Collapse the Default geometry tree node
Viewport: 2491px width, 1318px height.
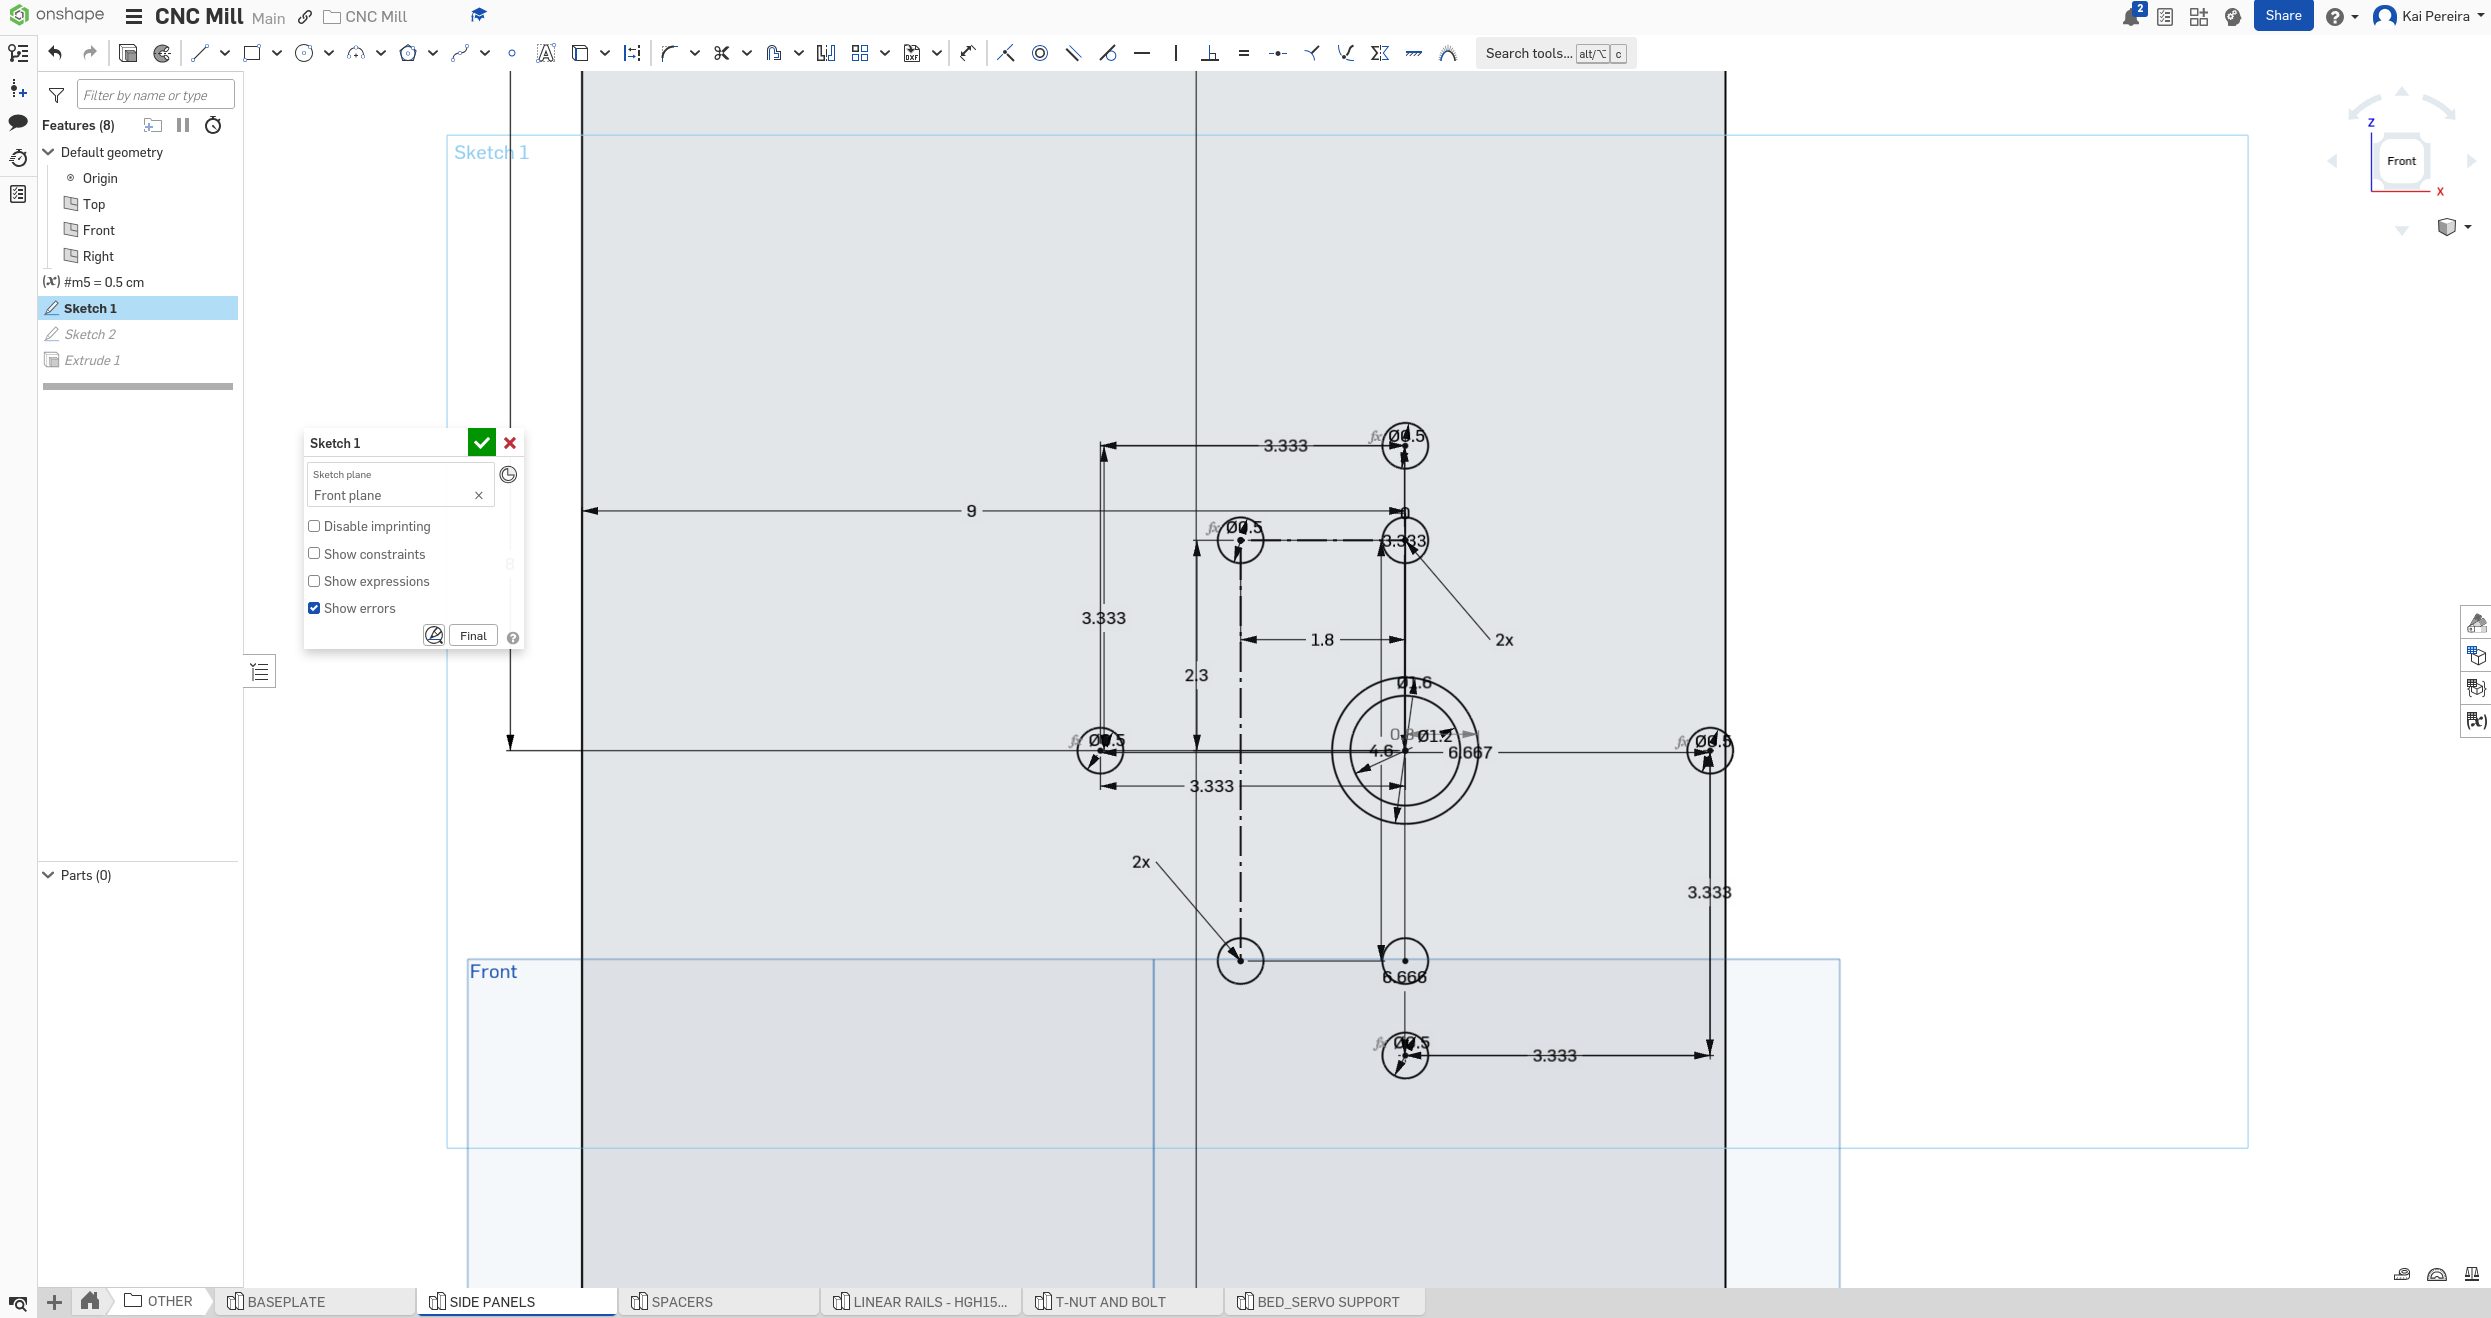pos(47,152)
